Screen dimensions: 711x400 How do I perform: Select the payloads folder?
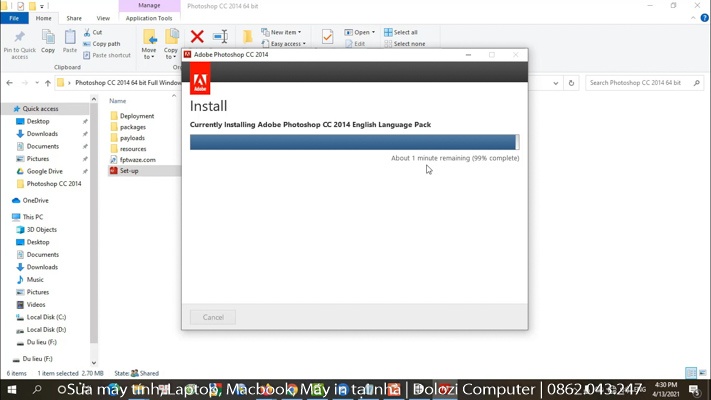coord(132,138)
